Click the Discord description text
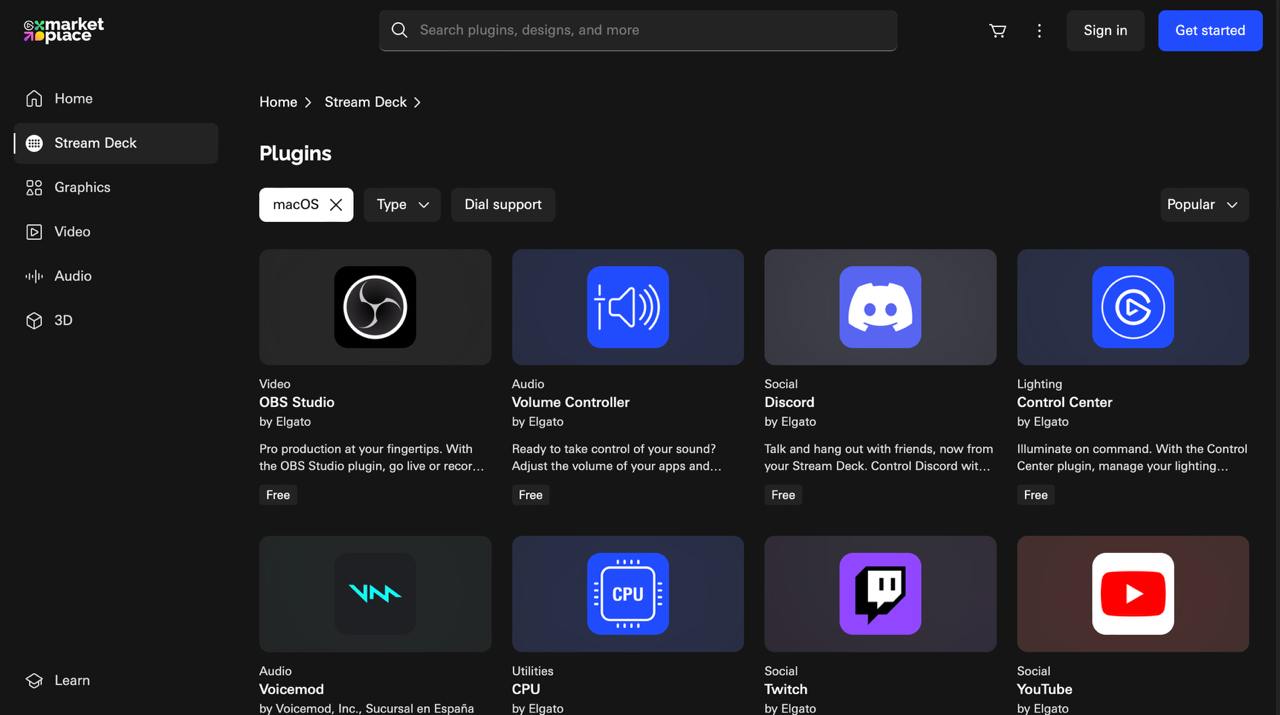The image size is (1280, 715). pyautogui.click(x=879, y=458)
